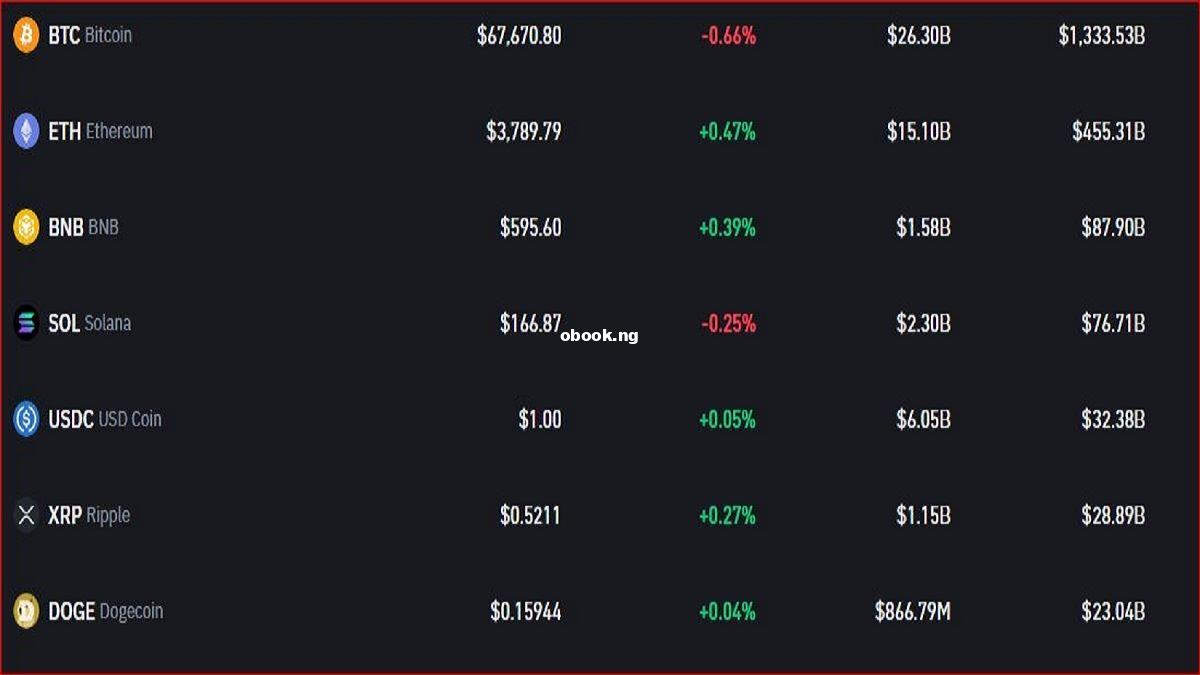Click Bitcoin price $67,670.80
The height and width of the screenshot is (675, 1200).
point(519,35)
